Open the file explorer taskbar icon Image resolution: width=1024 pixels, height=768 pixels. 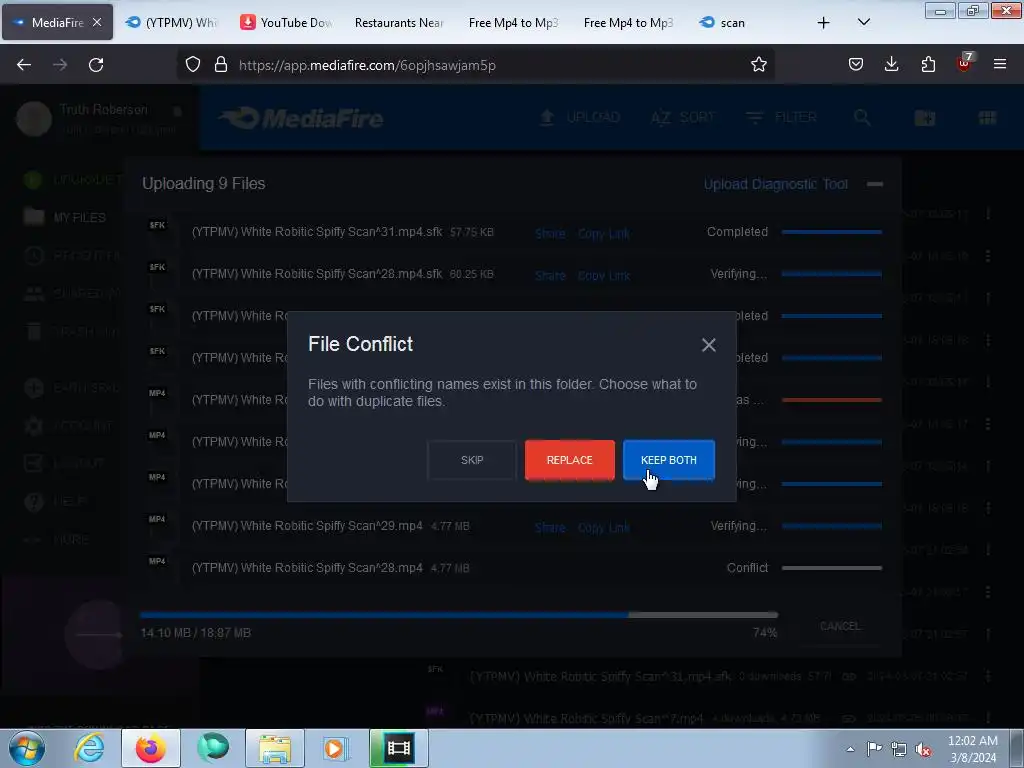pyautogui.click(x=275, y=748)
